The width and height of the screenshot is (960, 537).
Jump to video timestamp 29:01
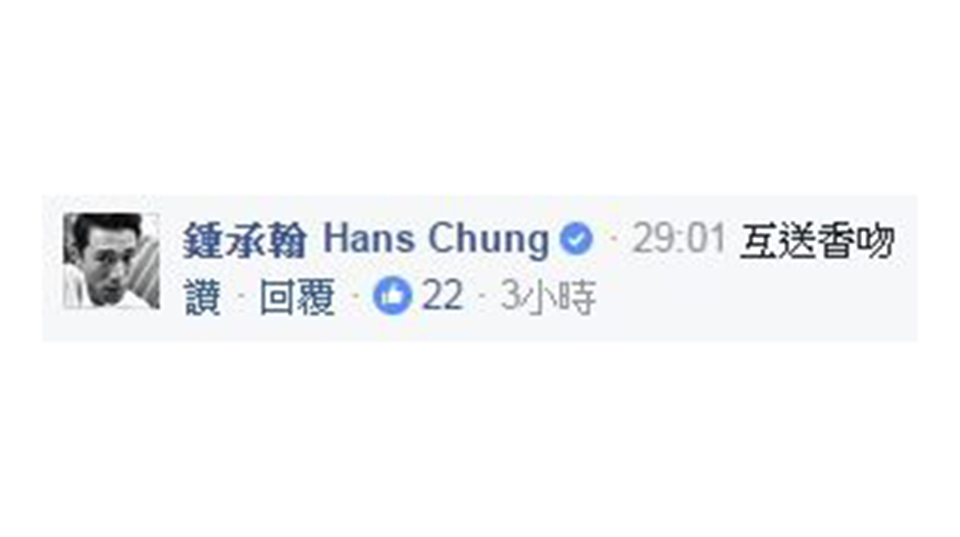(x=678, y=238)
